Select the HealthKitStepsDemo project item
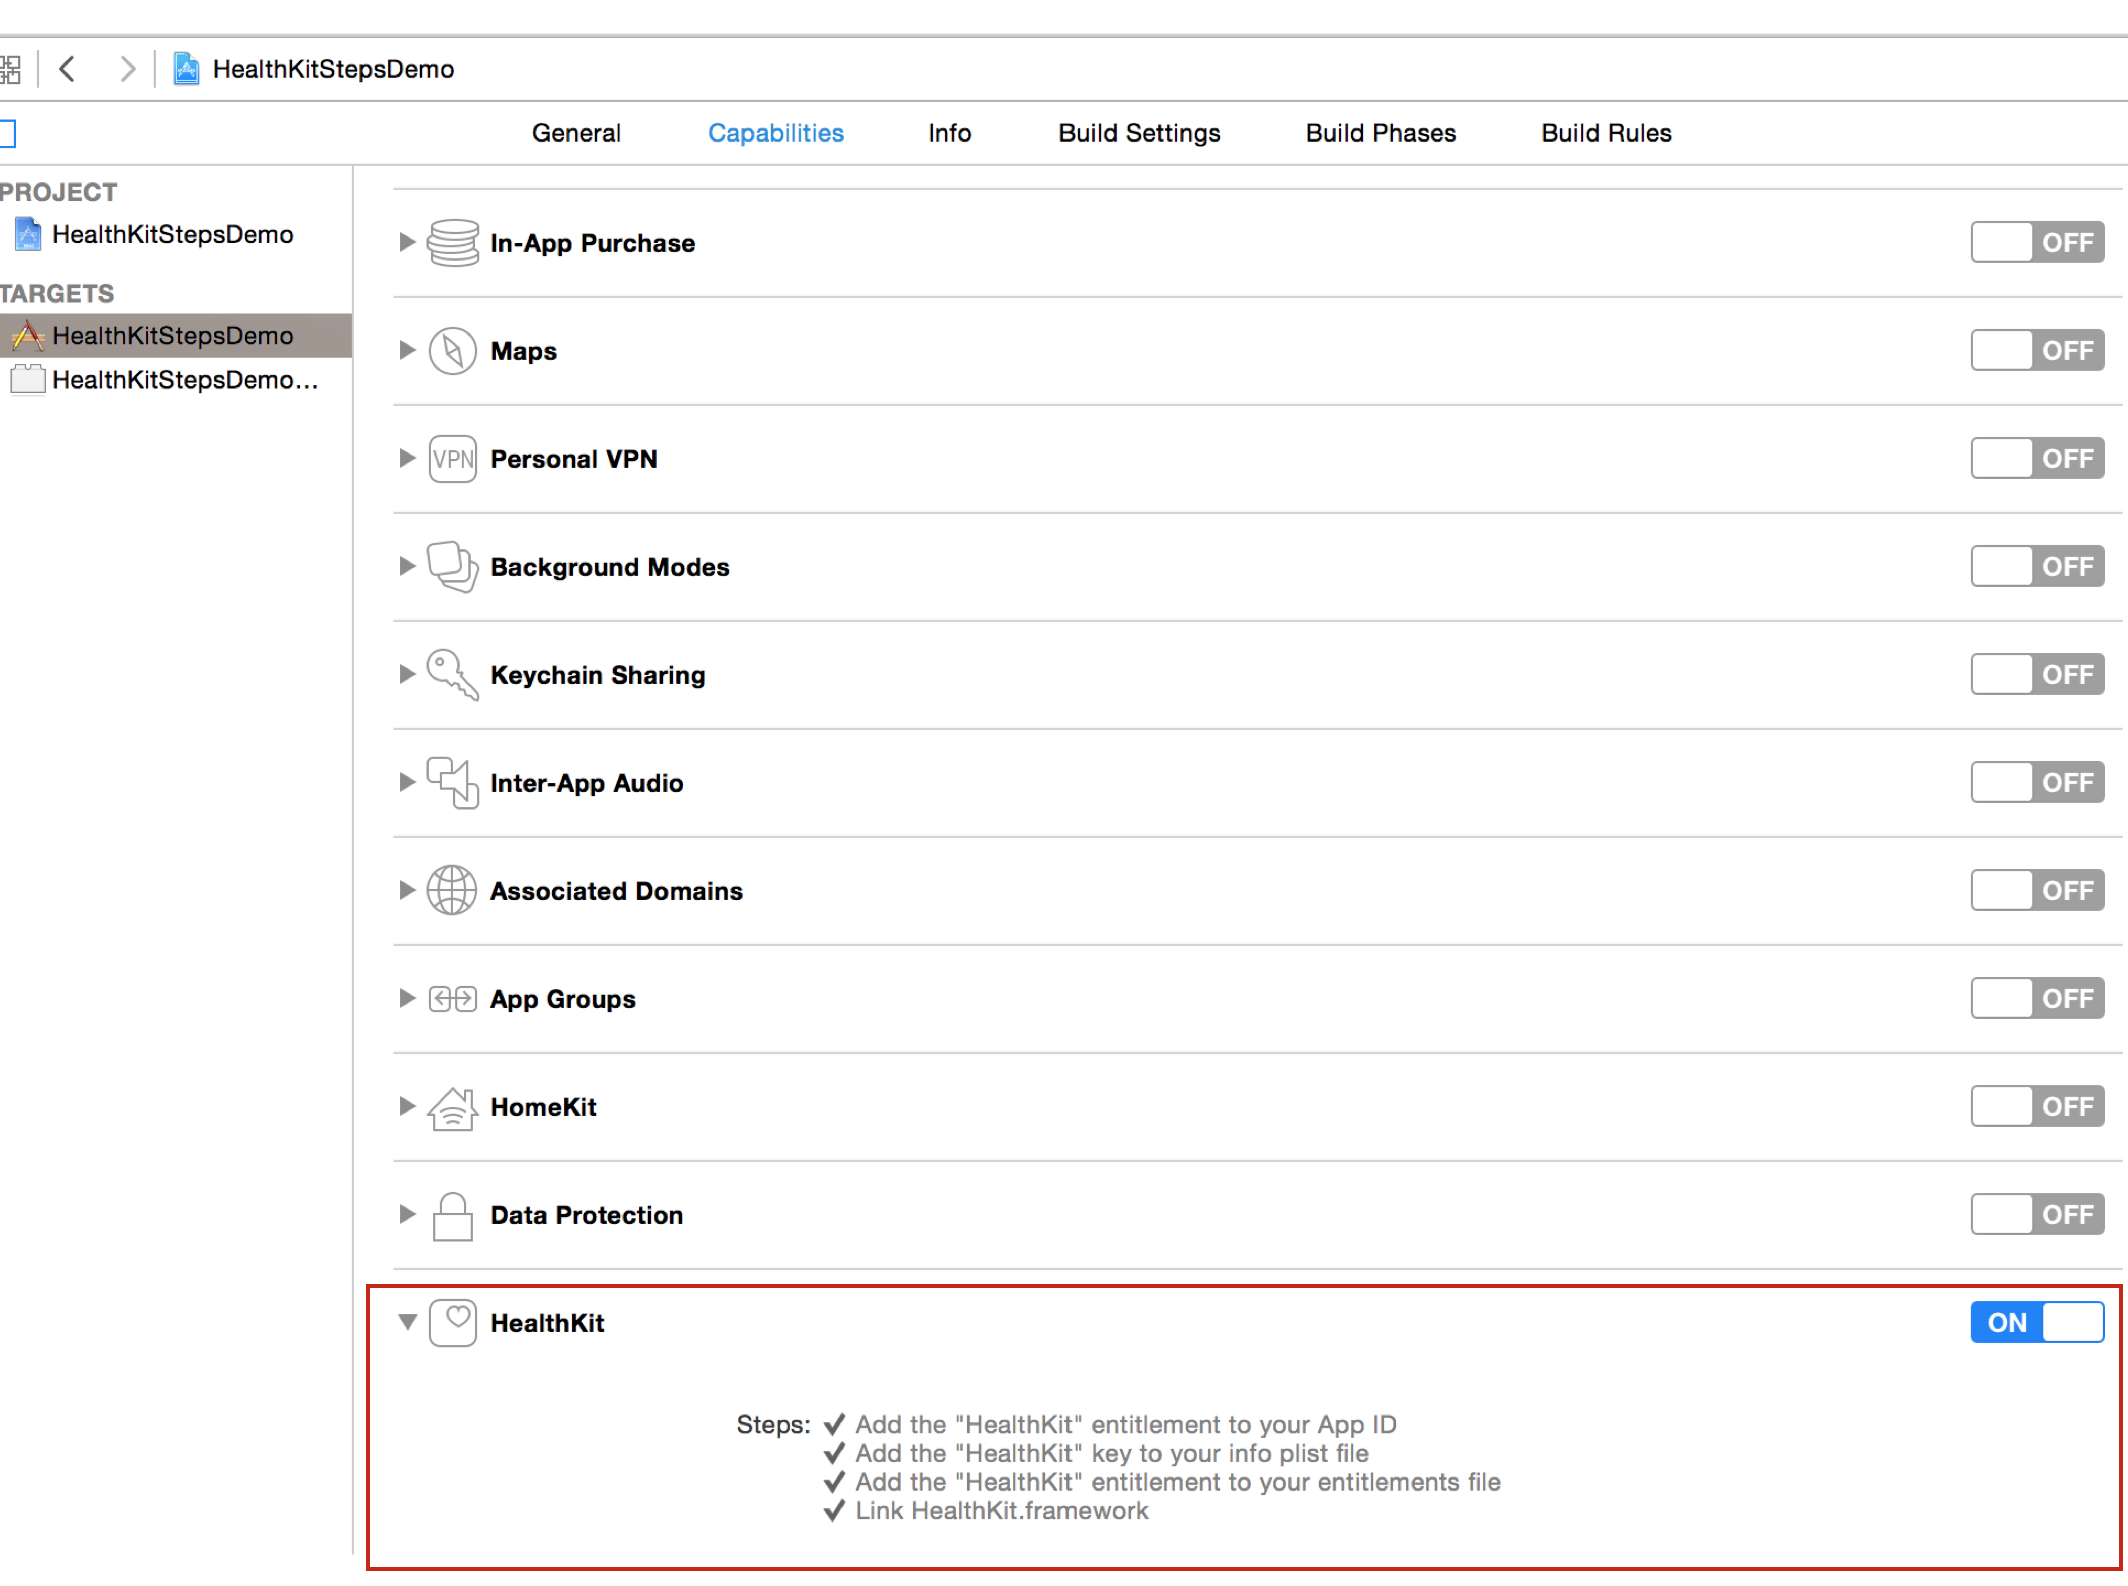 [172, 235]
